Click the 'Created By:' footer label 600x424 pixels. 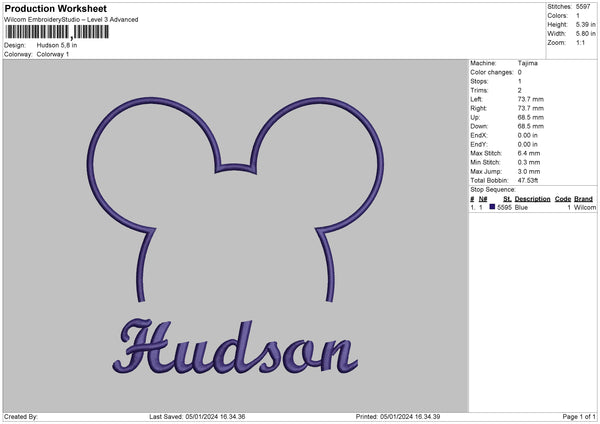21,416
